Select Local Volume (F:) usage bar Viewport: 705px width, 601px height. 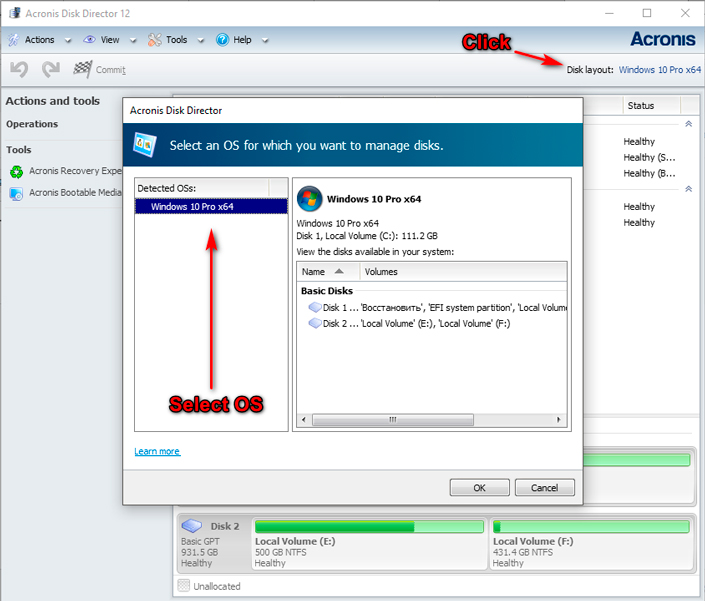click(591, 526)
